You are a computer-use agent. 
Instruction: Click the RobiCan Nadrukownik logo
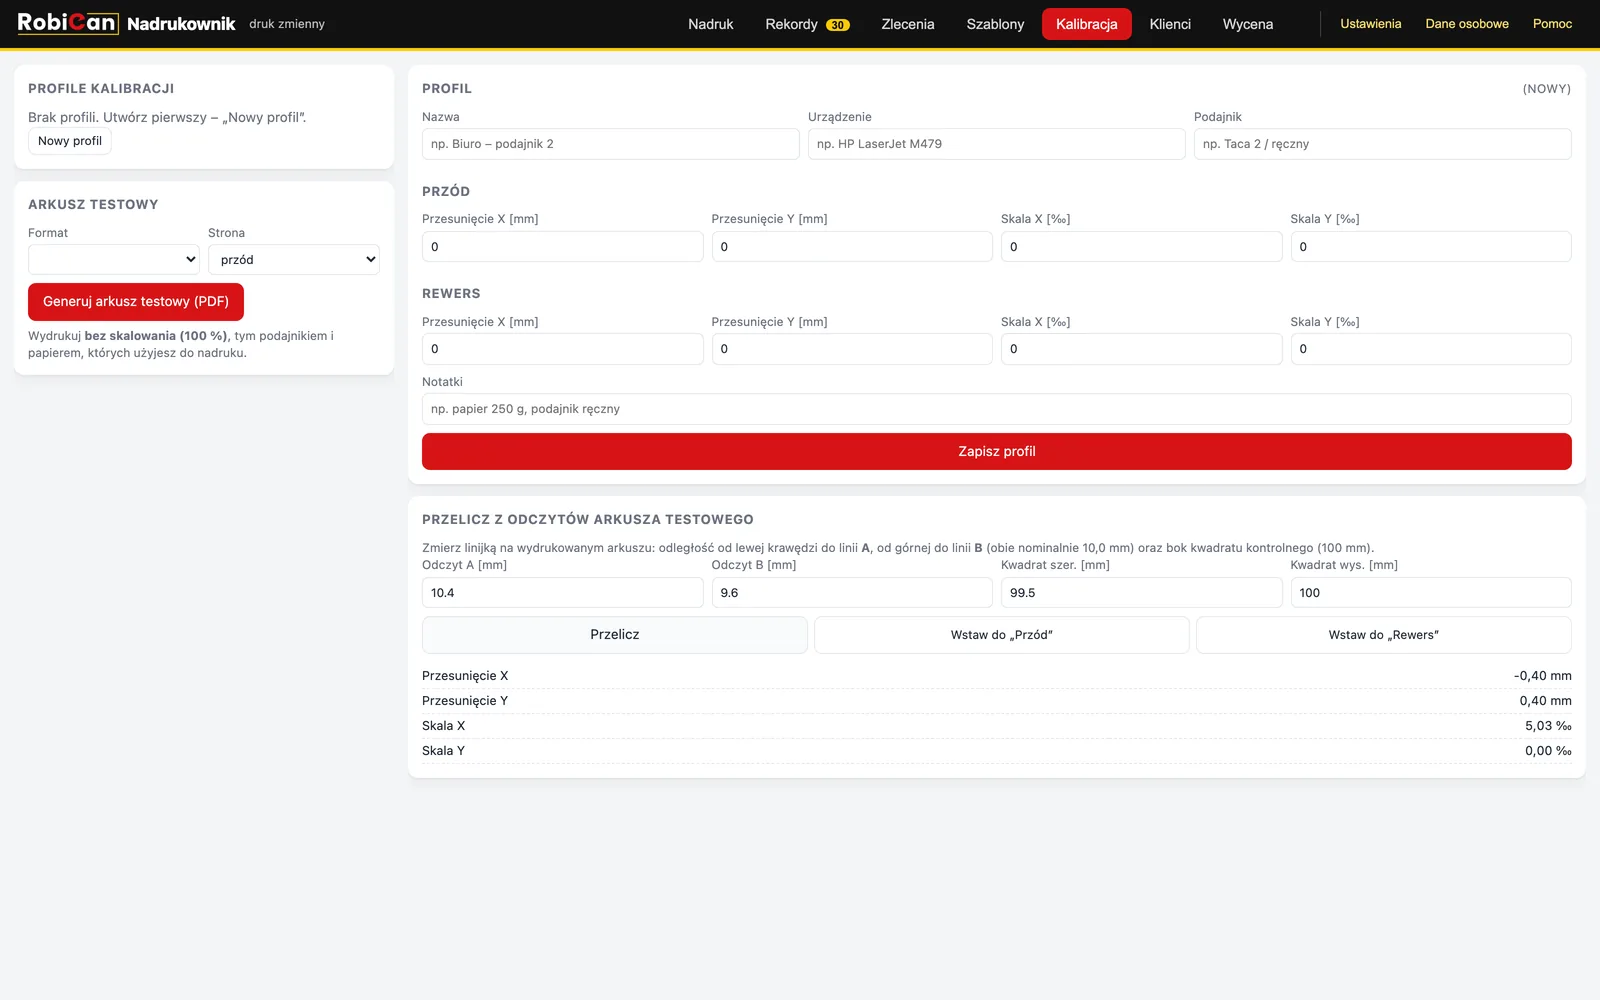(126, 23)
